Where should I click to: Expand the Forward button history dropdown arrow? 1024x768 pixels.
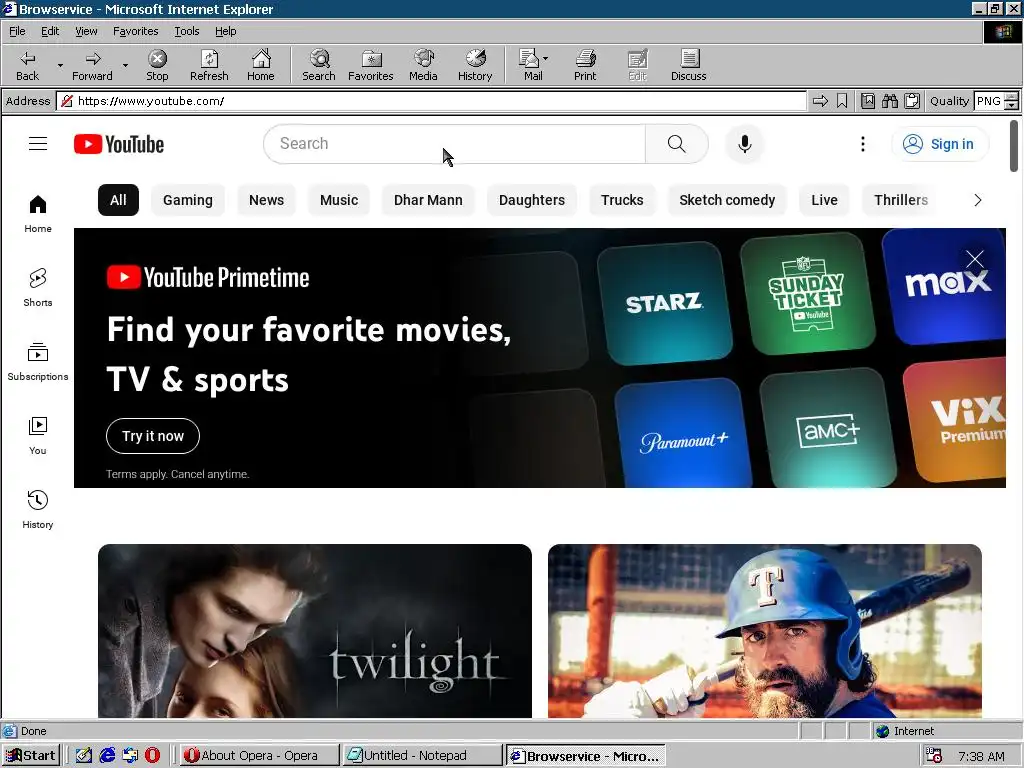point(125,65)
